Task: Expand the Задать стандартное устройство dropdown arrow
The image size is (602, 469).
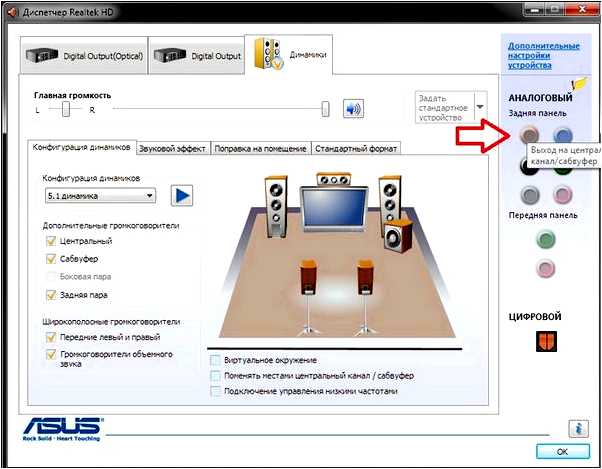Action: (x=480, y=107)
